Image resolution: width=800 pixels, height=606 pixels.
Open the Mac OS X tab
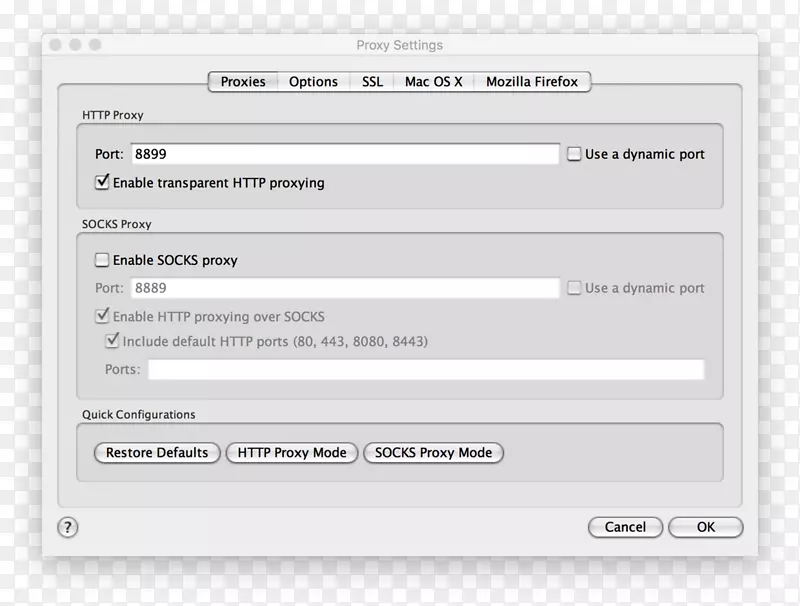[434, 82]
